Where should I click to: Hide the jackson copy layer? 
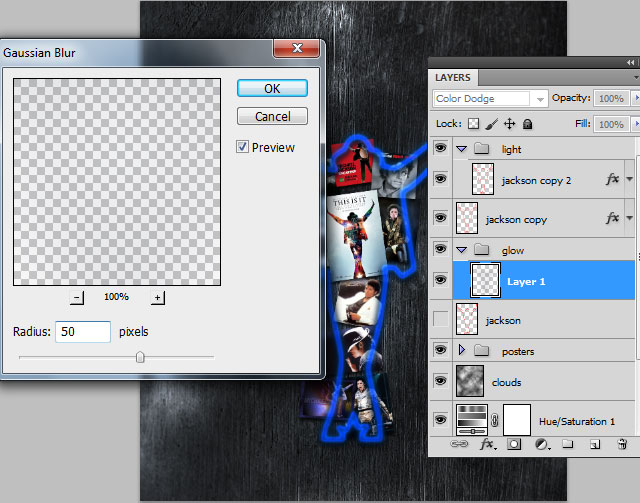point(440,217)
